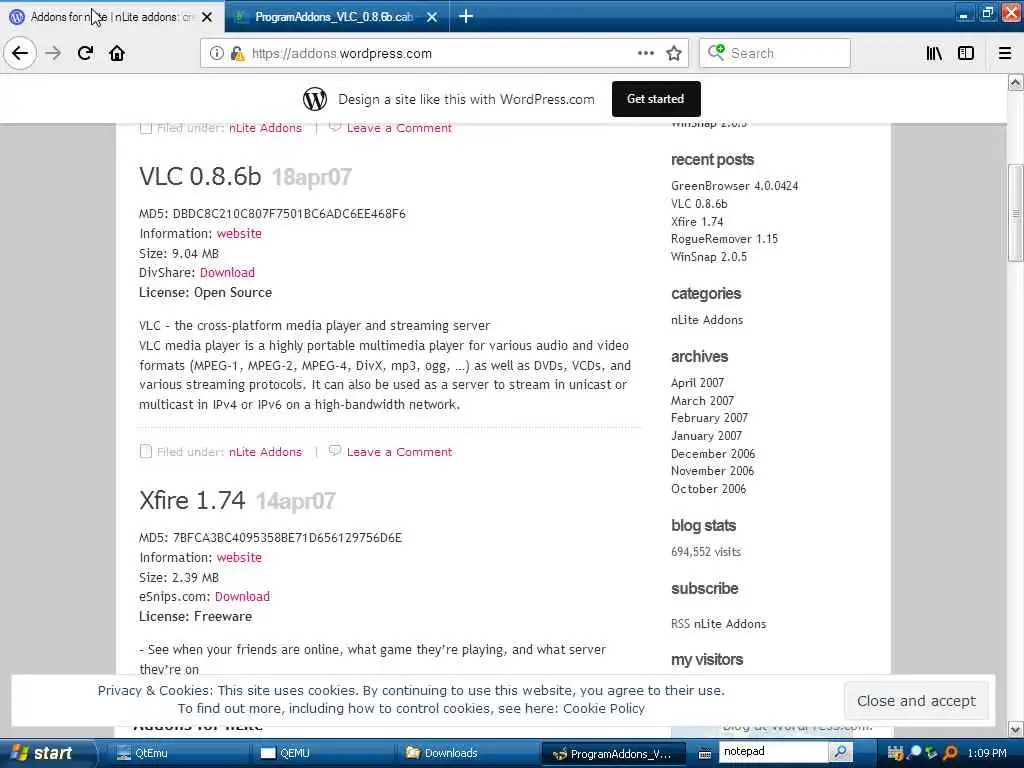Viewport: 1024px width, 768px height.
Task: Open page actions three-dot menu
Action: [x=646, y=53]
